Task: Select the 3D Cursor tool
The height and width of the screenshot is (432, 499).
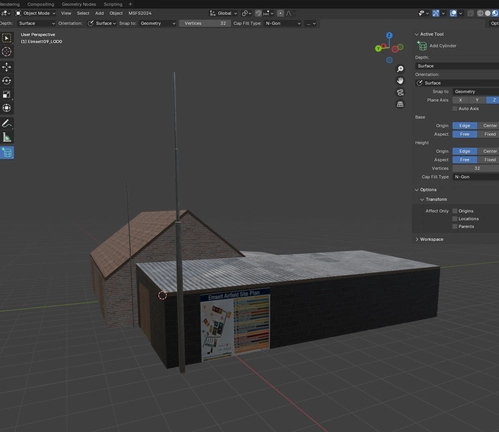Action: [x=7, y=52]
